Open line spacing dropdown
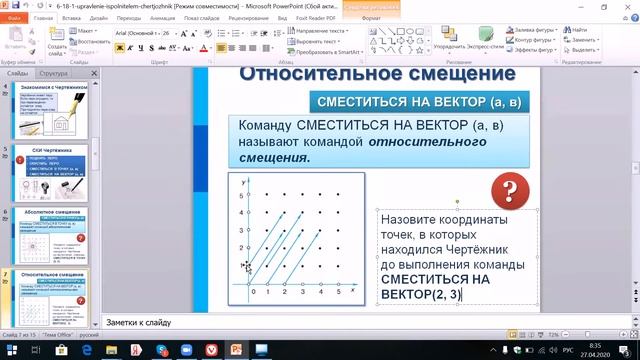 pos(279,33)
